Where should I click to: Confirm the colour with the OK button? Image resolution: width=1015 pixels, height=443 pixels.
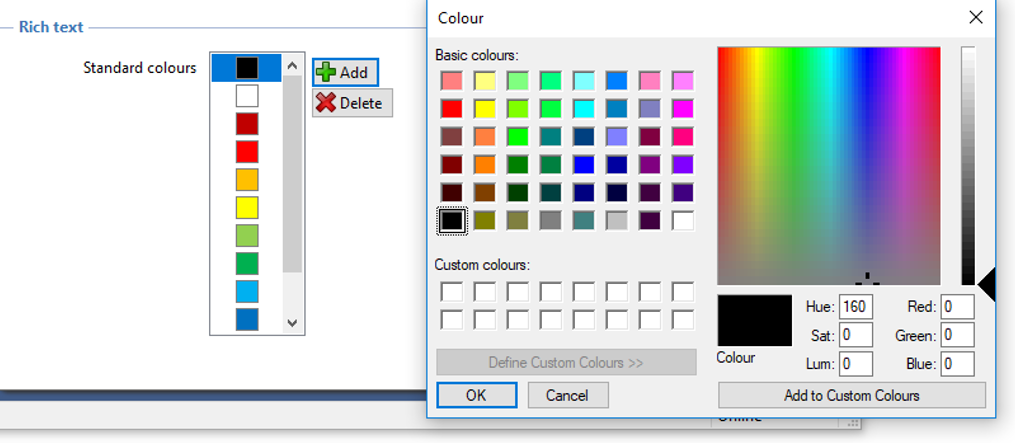click(x=476, y=395)
